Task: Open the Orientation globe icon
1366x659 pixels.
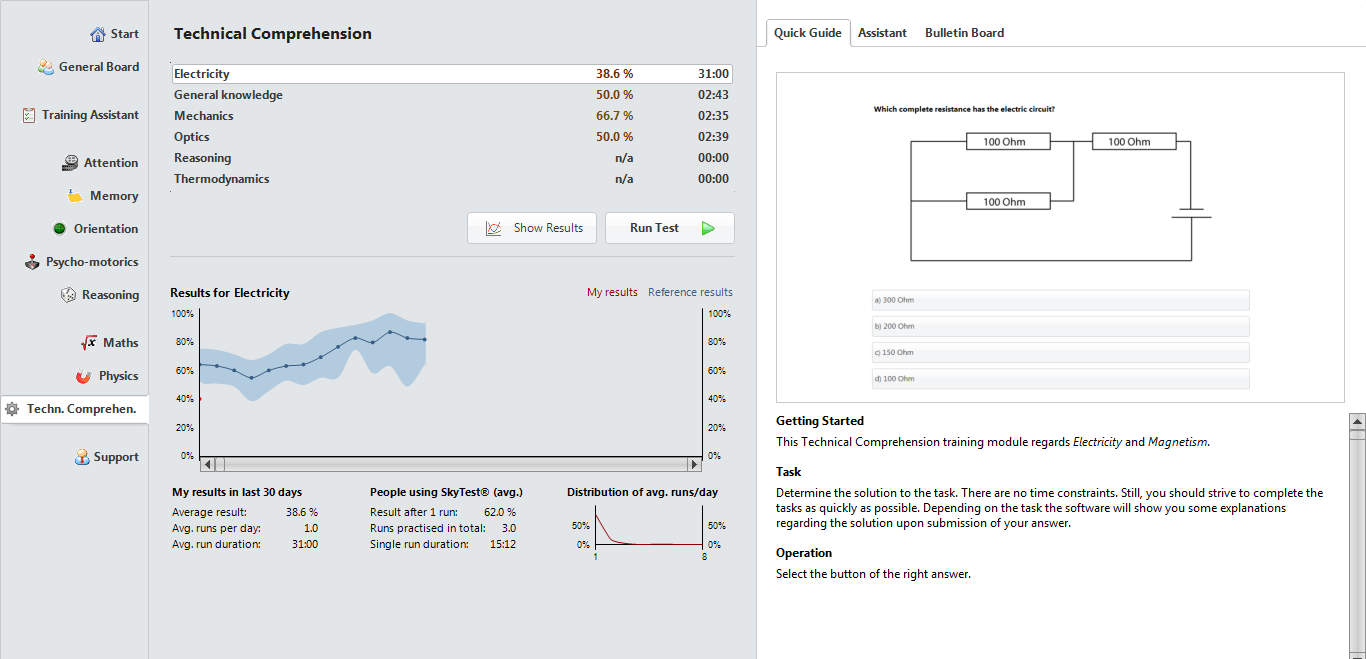Action: click(60, 229)
